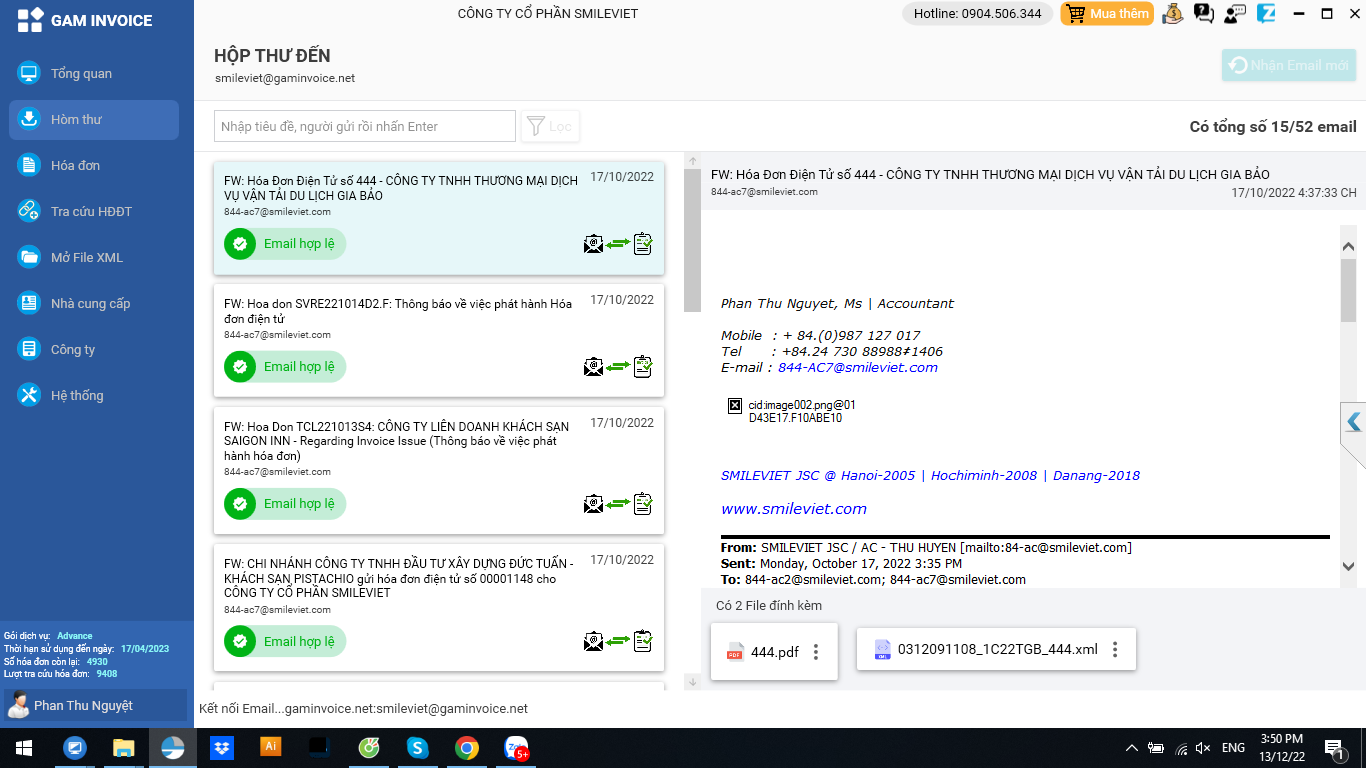Screen dimensions: 1366x768
Task: Click clipboard check icon on TCL221013S4 card
Action: point(643,503)
